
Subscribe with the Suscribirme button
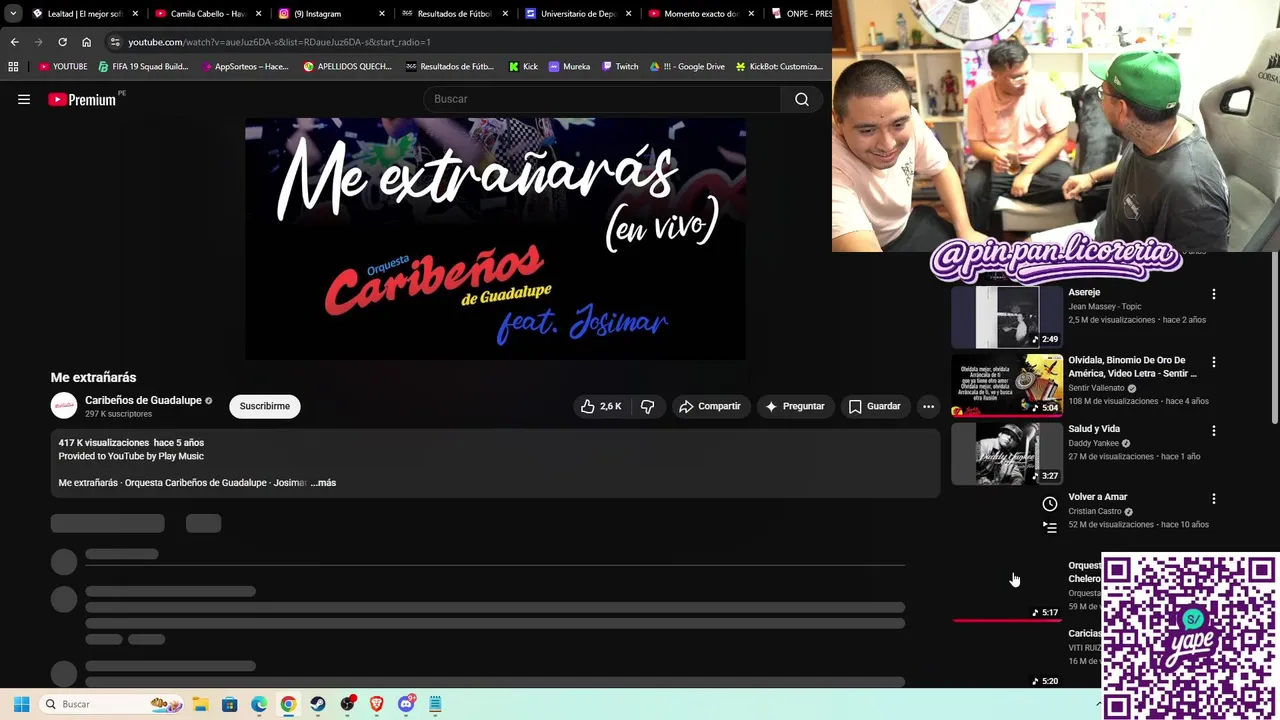(265, 406)
